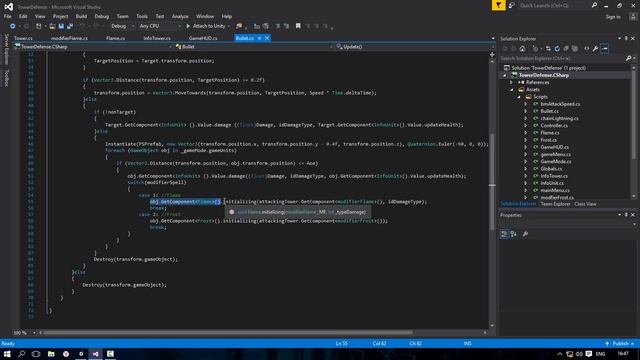Click Windows taskbar search icon

coord(22,354)
